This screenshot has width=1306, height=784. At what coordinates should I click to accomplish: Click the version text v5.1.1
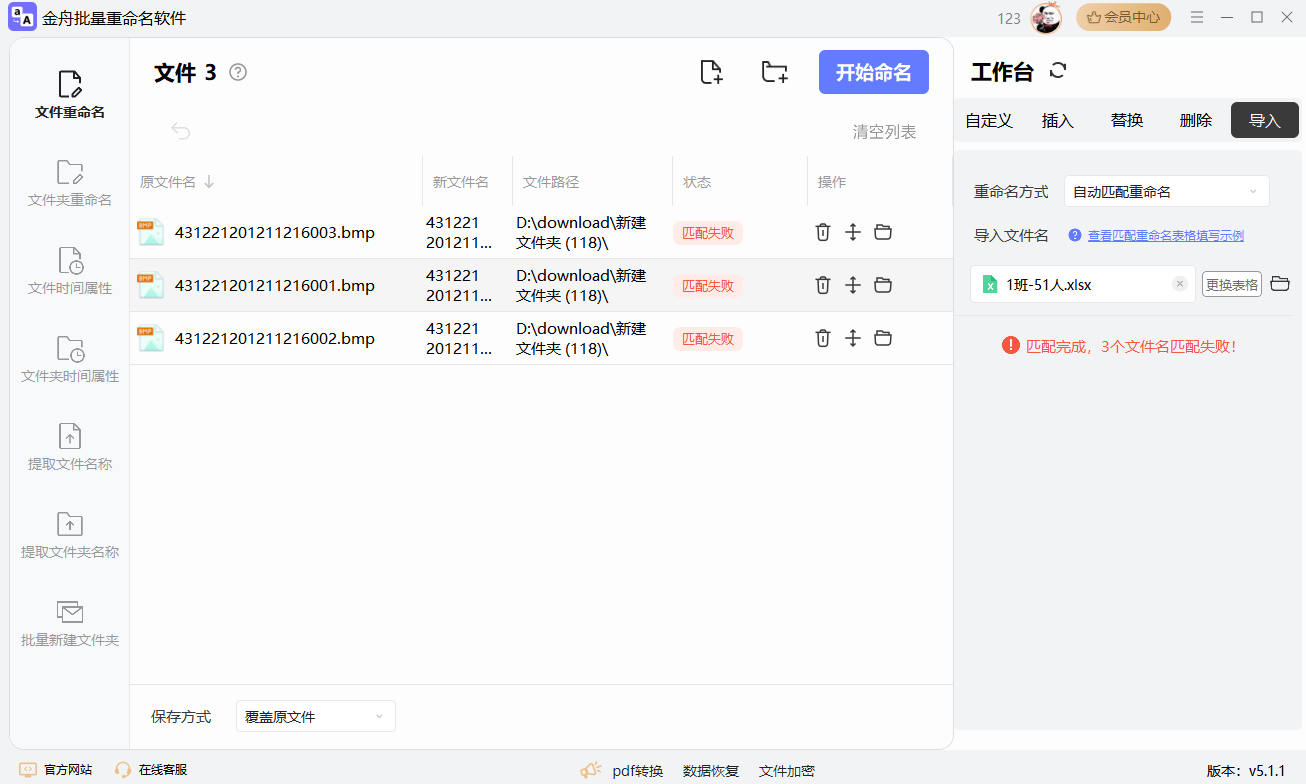(1266, 771)
